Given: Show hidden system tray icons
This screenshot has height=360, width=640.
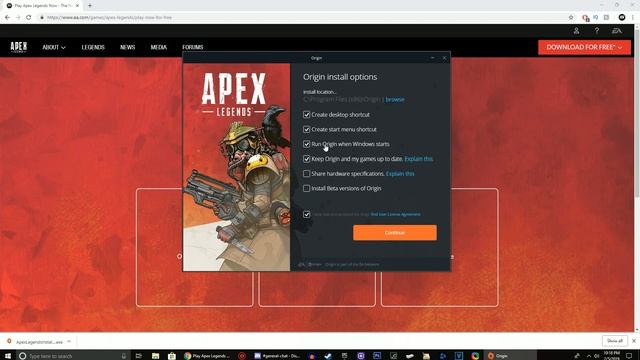Looking at the screenshot, I should [589, 356].
